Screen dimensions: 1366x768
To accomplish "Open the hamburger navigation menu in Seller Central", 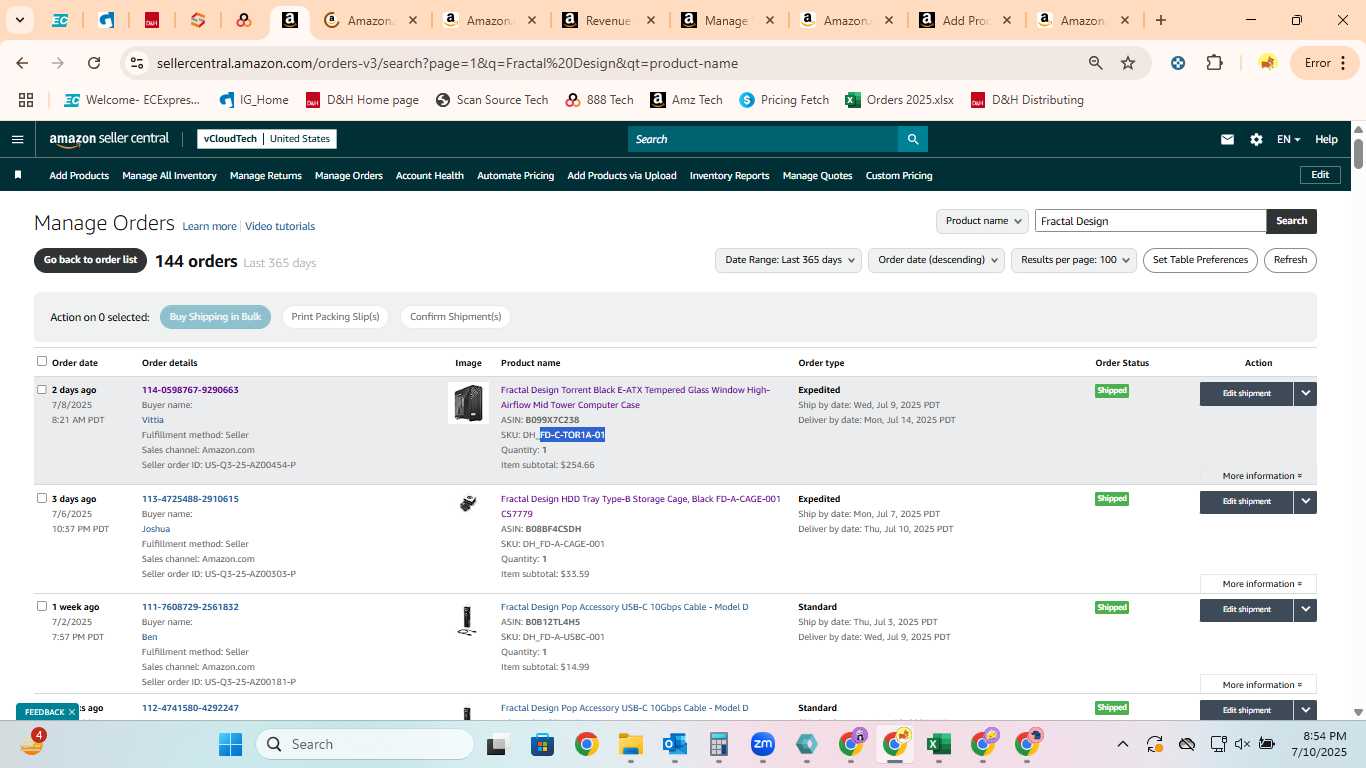I will click(x=17, y=139).
